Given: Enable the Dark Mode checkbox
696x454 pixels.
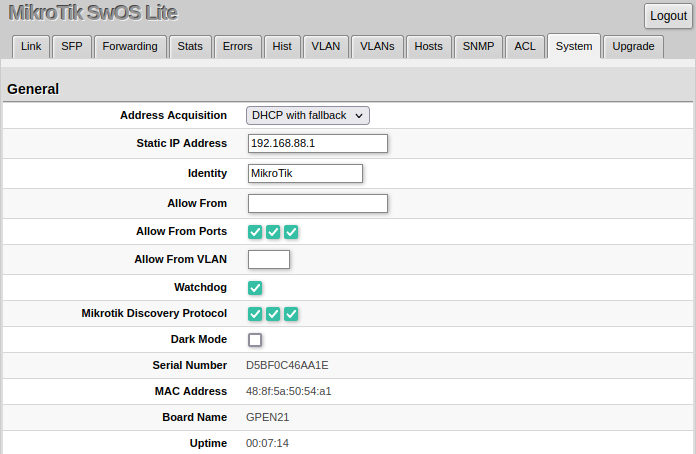Looking at the screenshot, I should click(255, 340).
